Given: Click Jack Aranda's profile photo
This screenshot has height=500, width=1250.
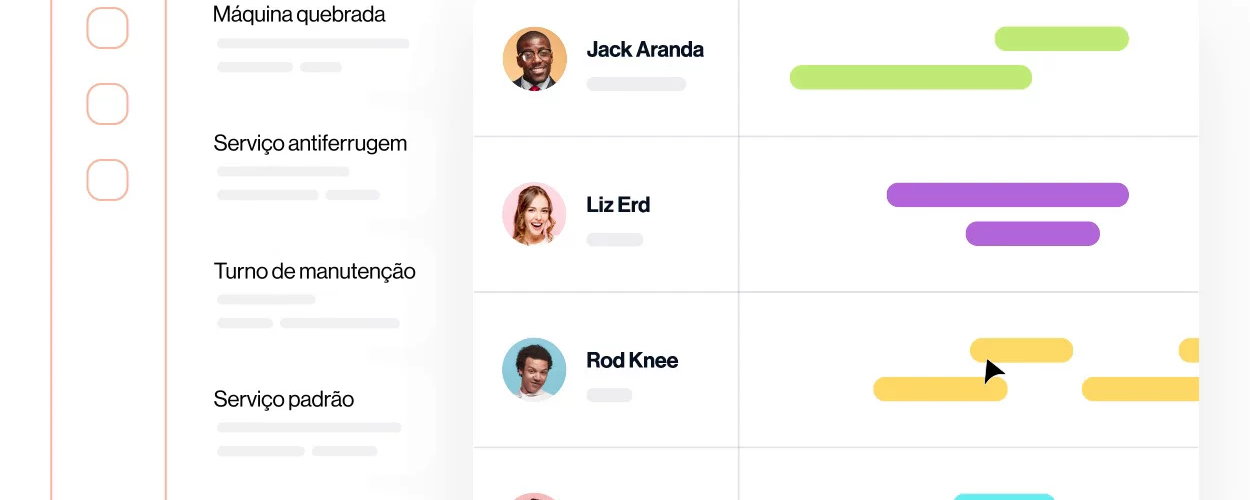Looking at the screenshot, I should point(535,59).
